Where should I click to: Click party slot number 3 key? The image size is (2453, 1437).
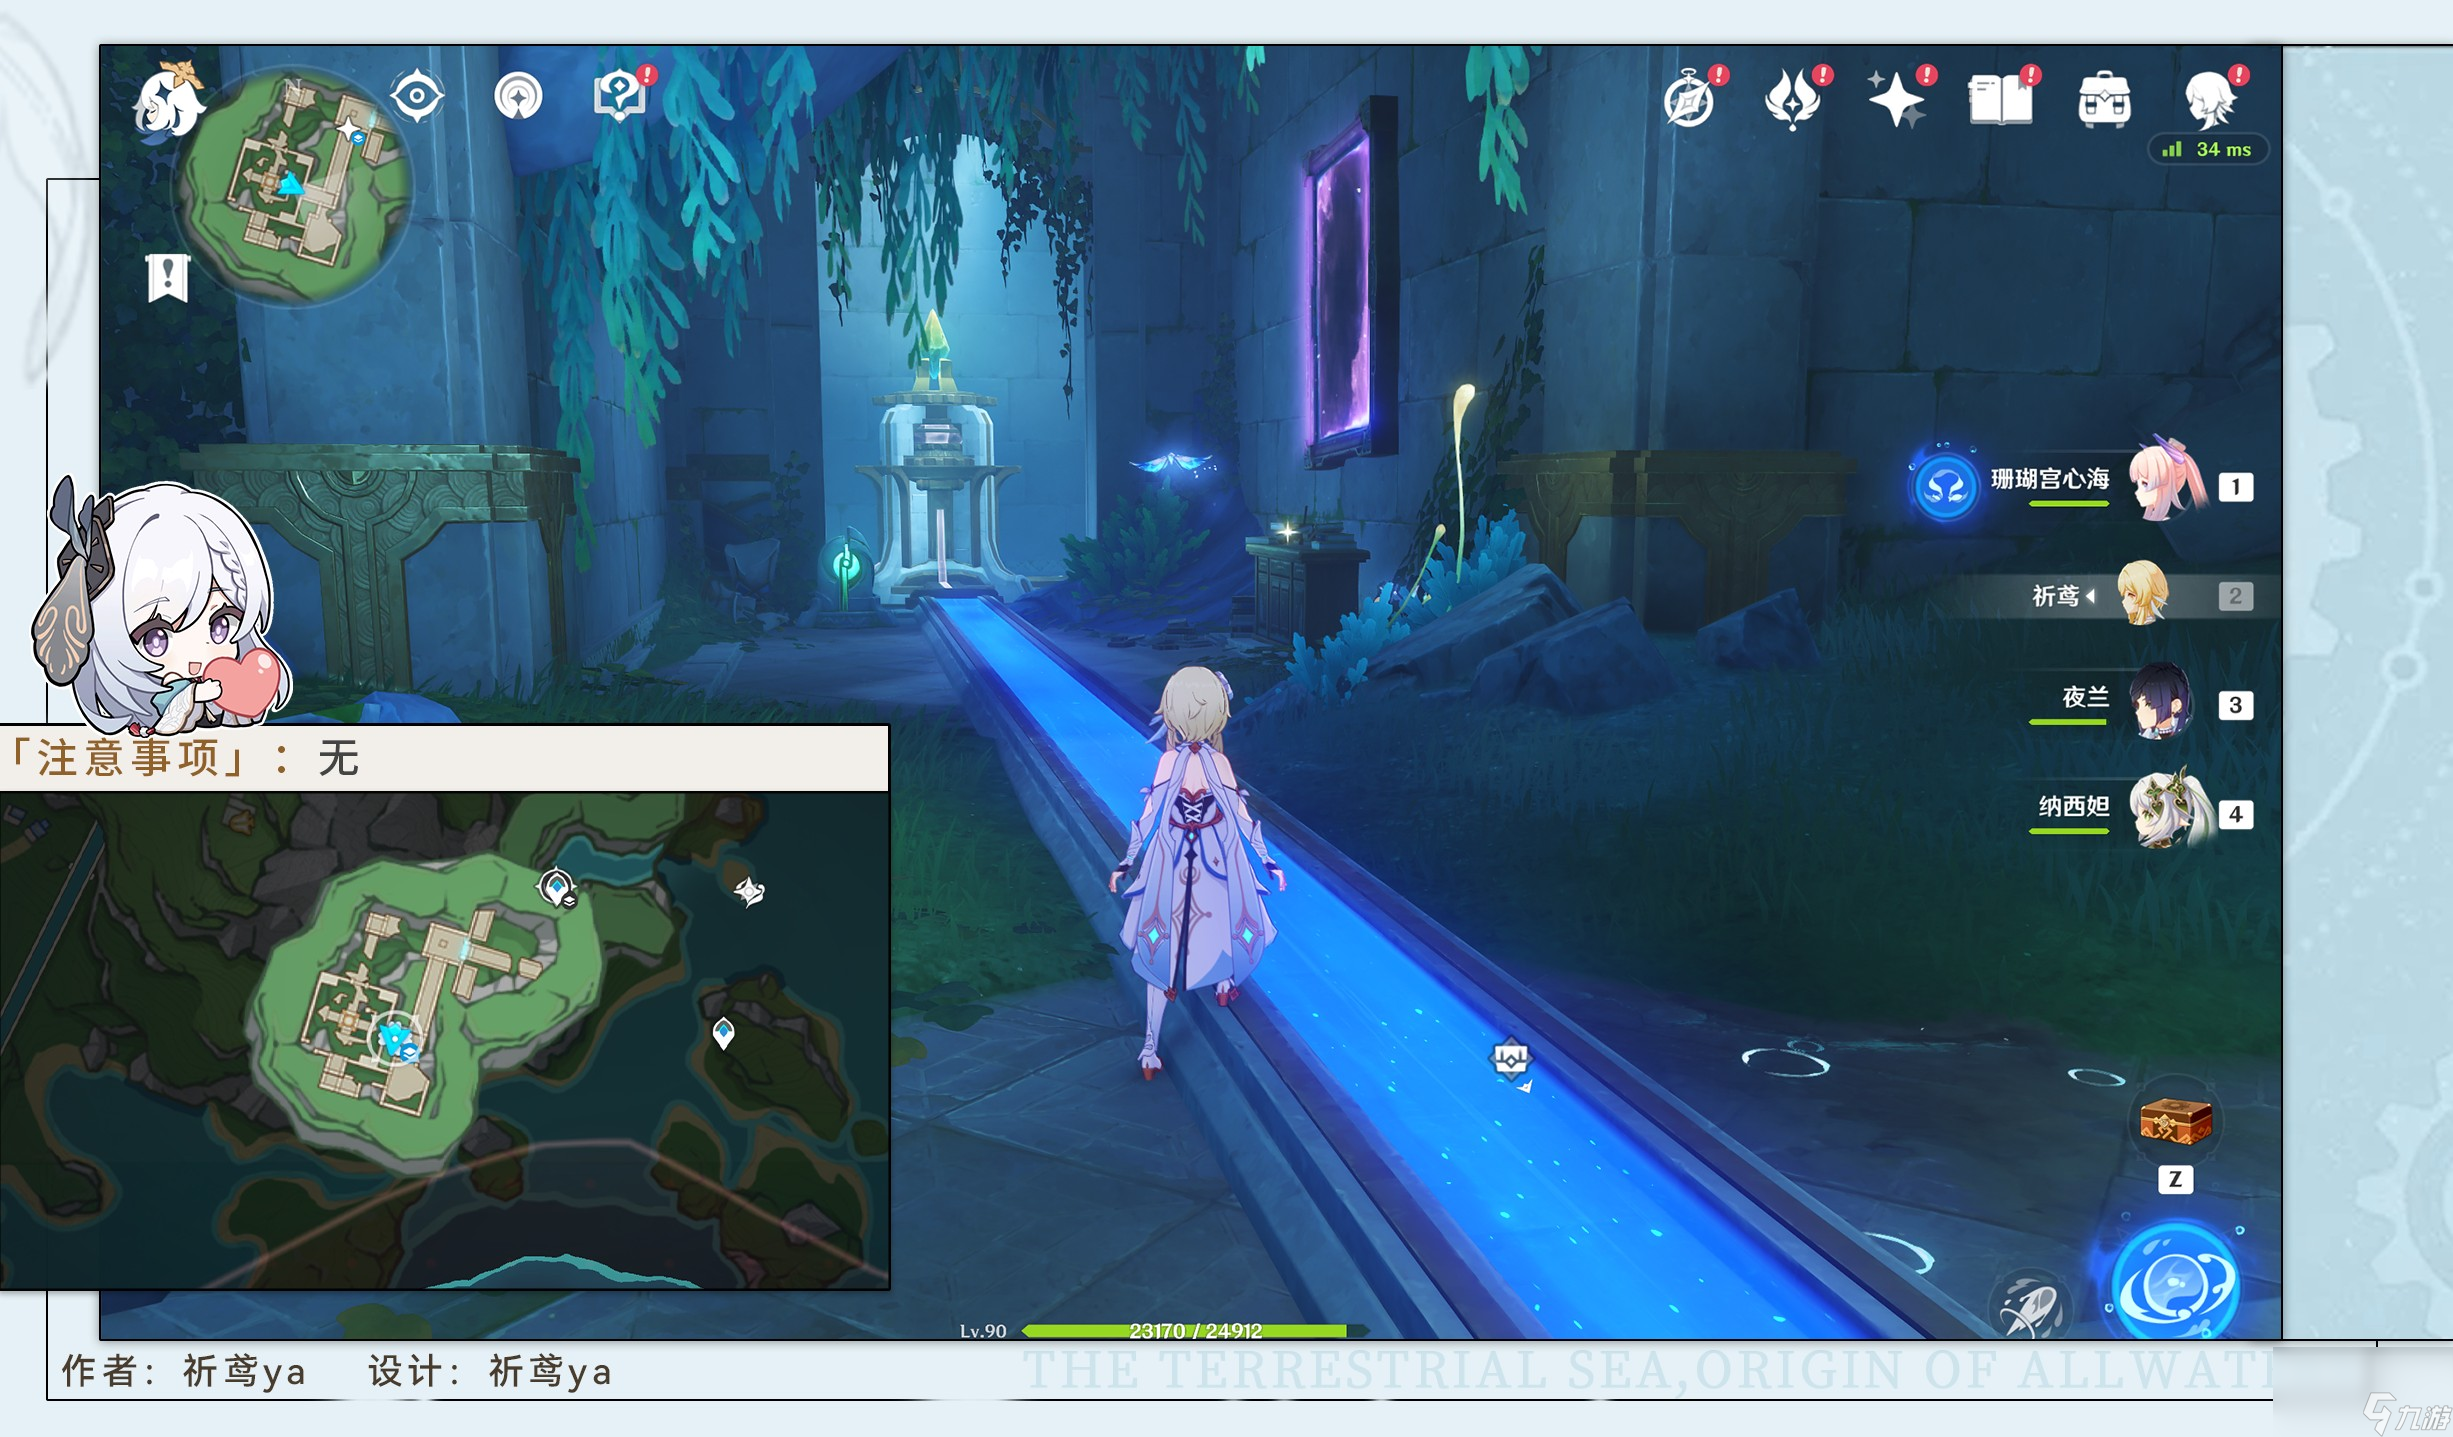click(2236, 705)
